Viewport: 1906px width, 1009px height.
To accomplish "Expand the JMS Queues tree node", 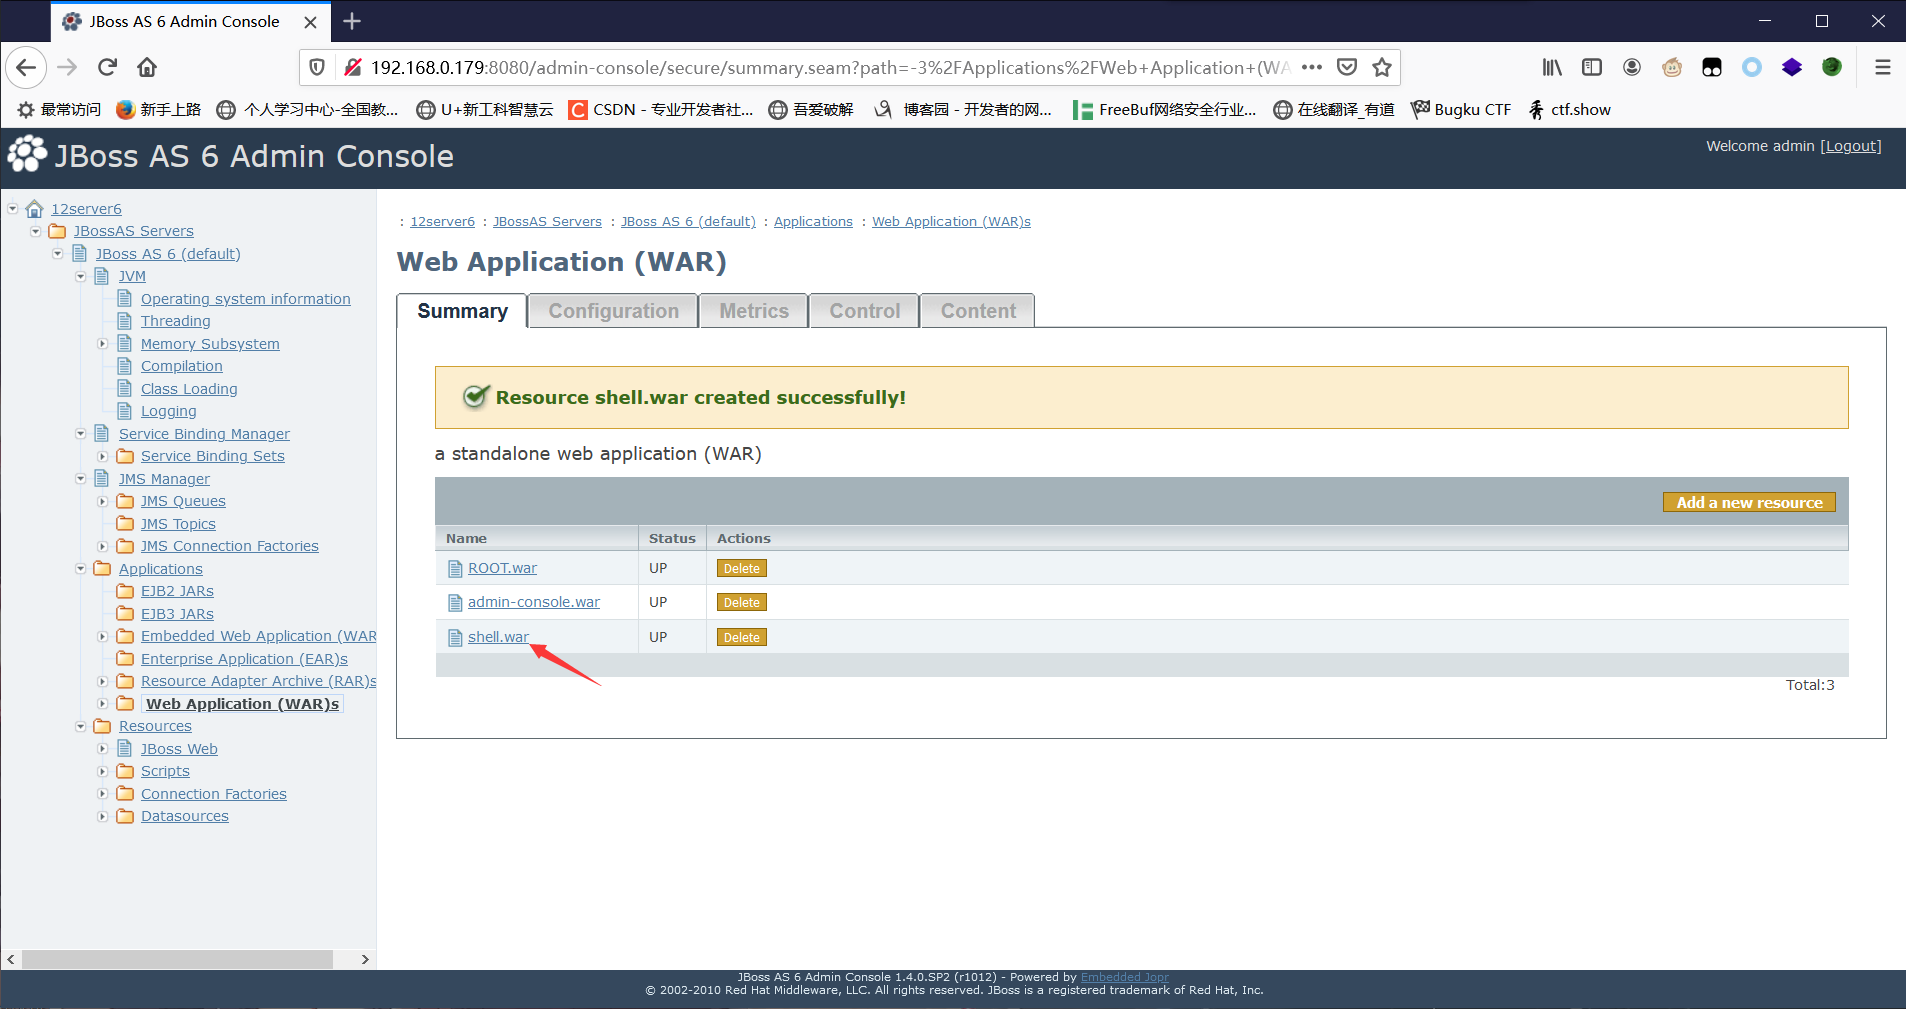I will [102, 501].
